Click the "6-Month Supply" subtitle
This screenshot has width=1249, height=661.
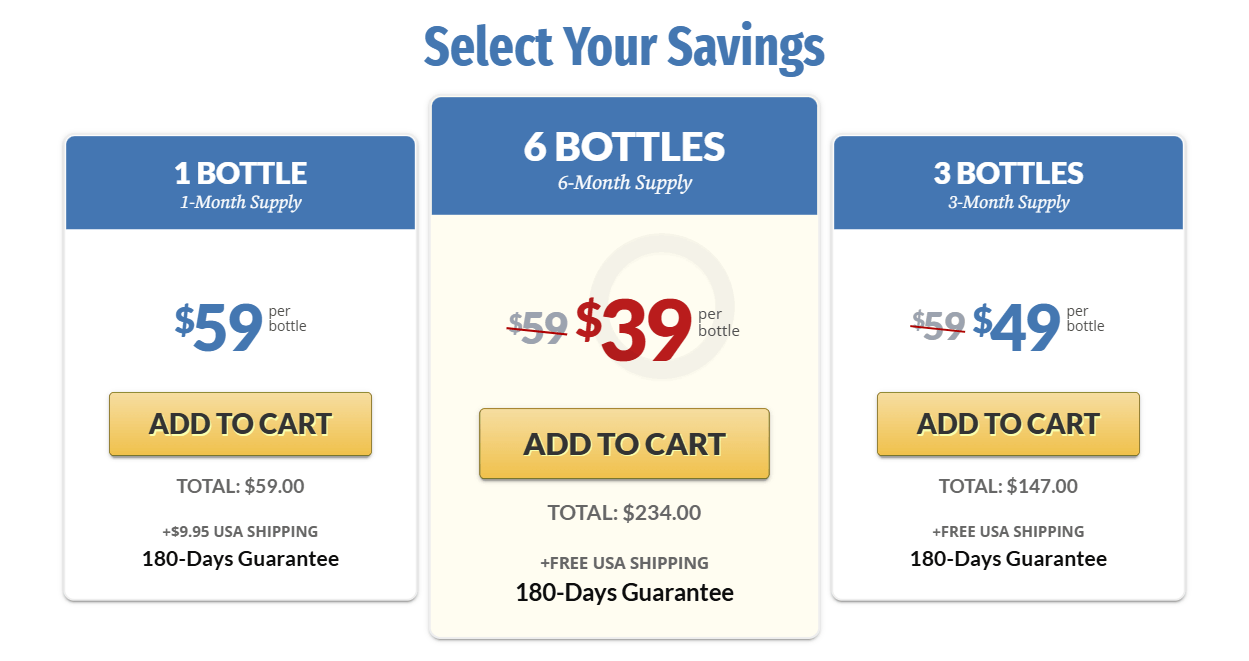point(624,183)
